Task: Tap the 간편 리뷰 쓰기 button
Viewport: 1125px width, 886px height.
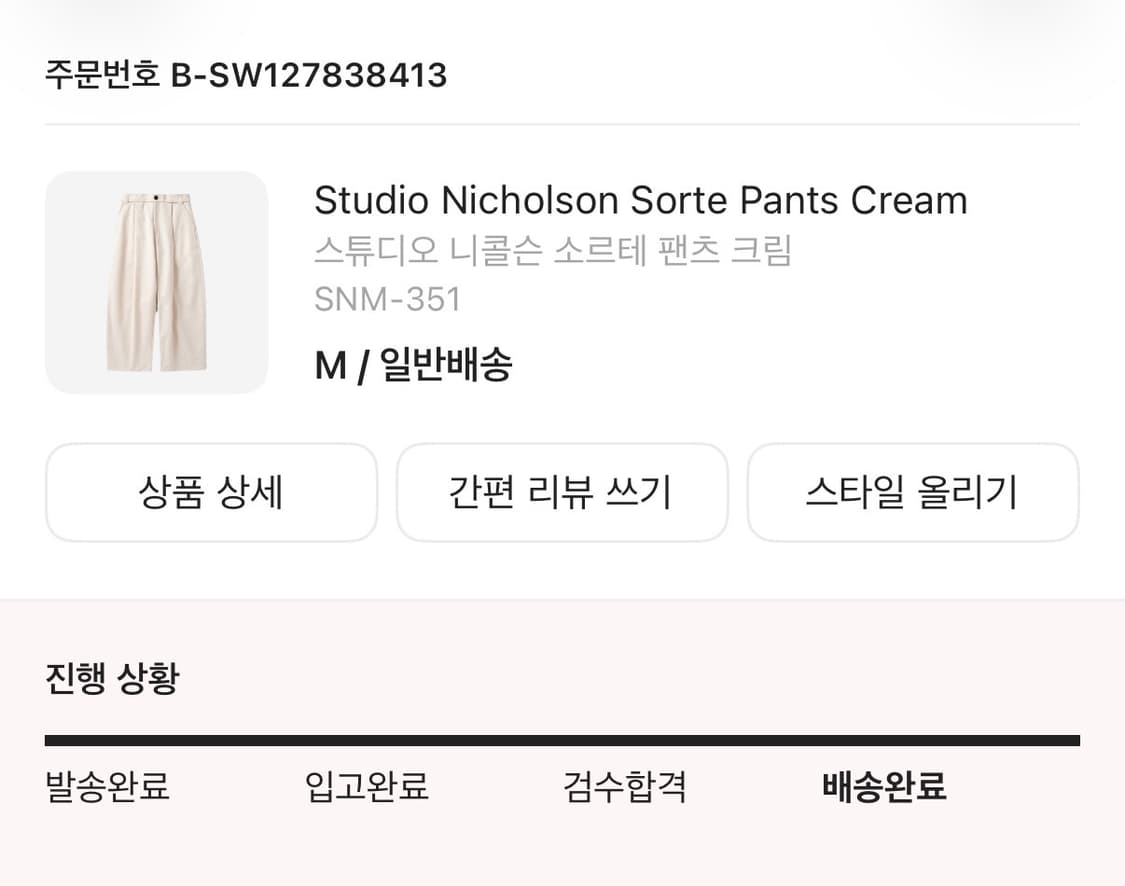Action: 562,493
